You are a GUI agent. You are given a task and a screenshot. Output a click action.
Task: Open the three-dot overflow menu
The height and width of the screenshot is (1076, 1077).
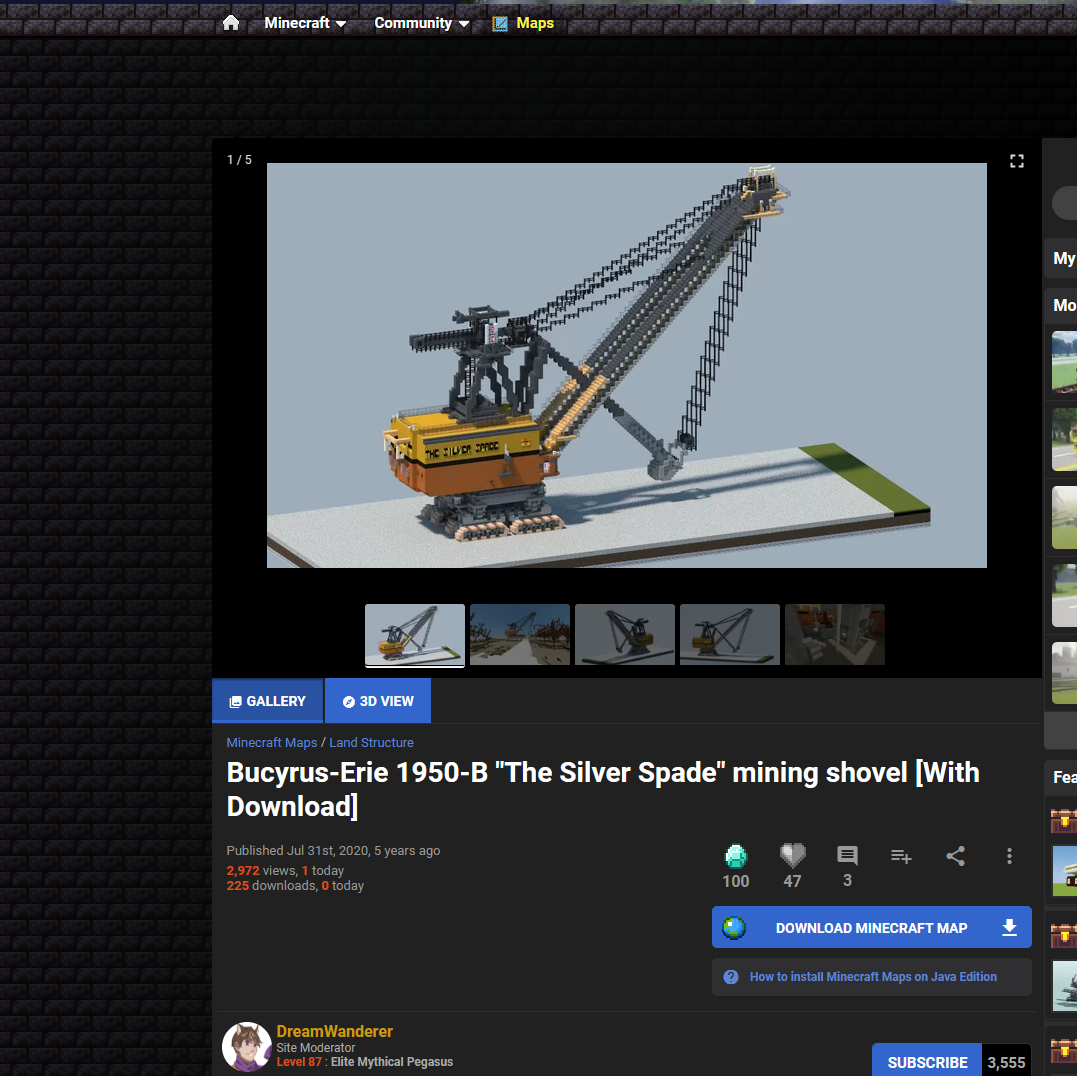1009,857
